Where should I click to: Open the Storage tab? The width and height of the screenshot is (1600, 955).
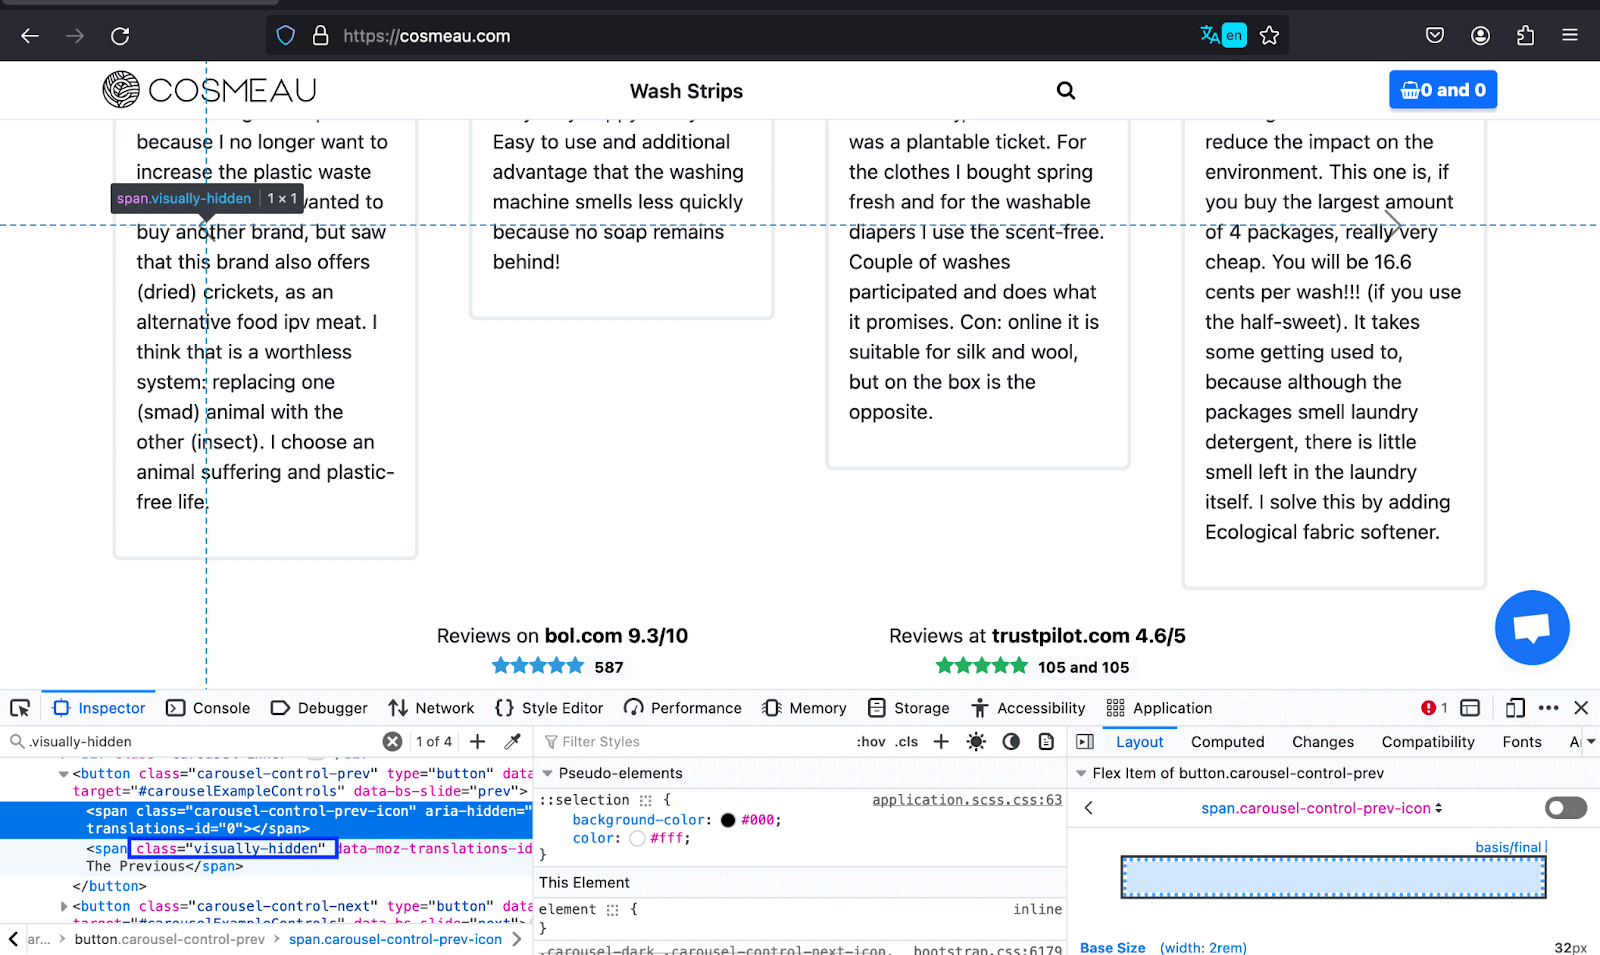(909, 708)
